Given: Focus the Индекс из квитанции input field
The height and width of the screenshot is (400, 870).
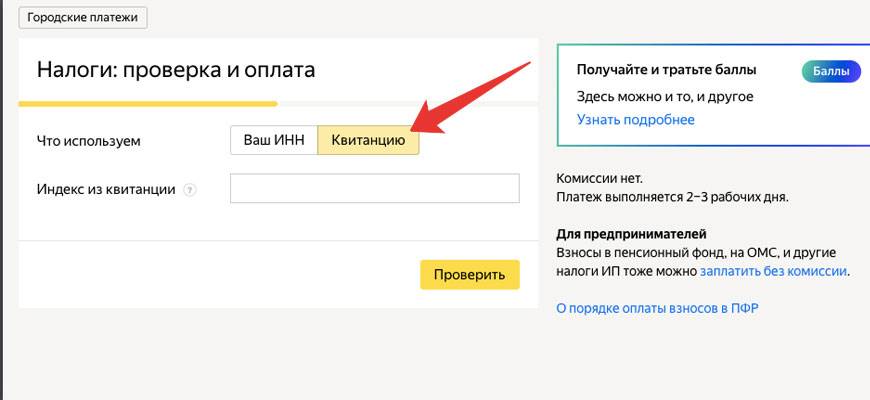Looking at the screenshot, I should 374,189.
